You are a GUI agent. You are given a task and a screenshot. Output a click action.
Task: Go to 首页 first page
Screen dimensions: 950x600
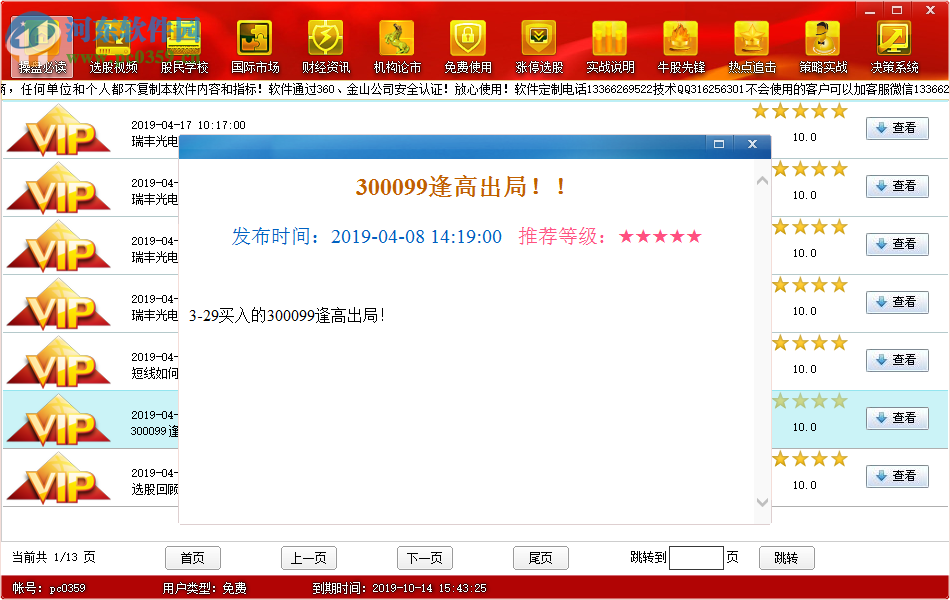tap(192, 557)
